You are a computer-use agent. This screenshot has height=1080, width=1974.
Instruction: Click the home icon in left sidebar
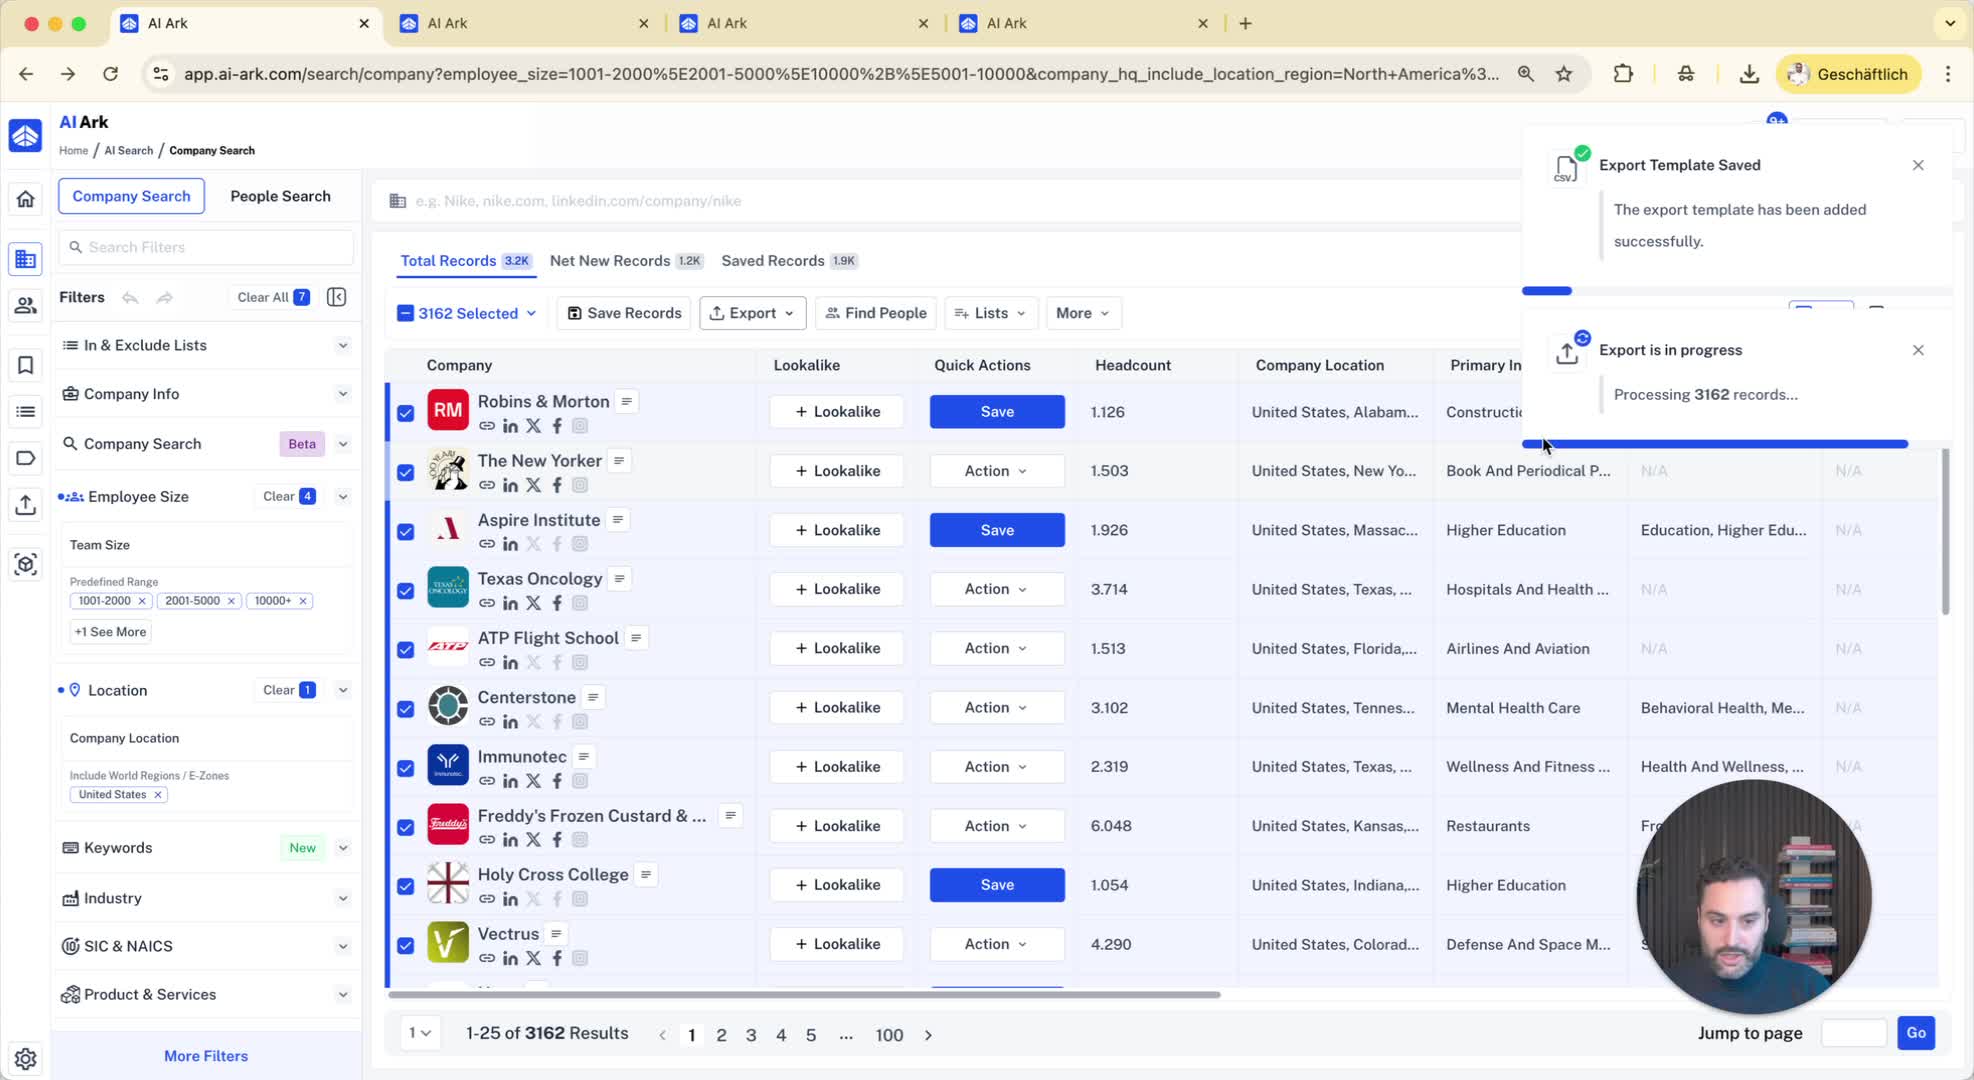[26, 199]
